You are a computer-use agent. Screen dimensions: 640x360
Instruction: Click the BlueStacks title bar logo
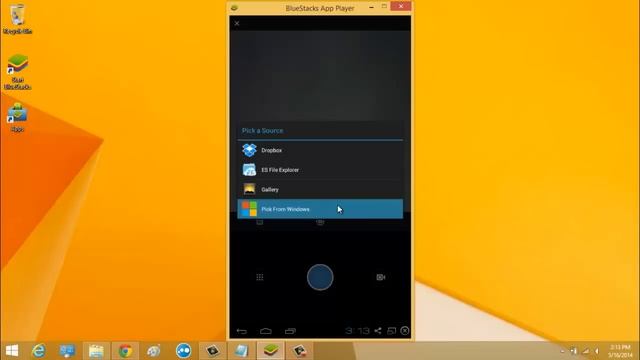point(234,8)
